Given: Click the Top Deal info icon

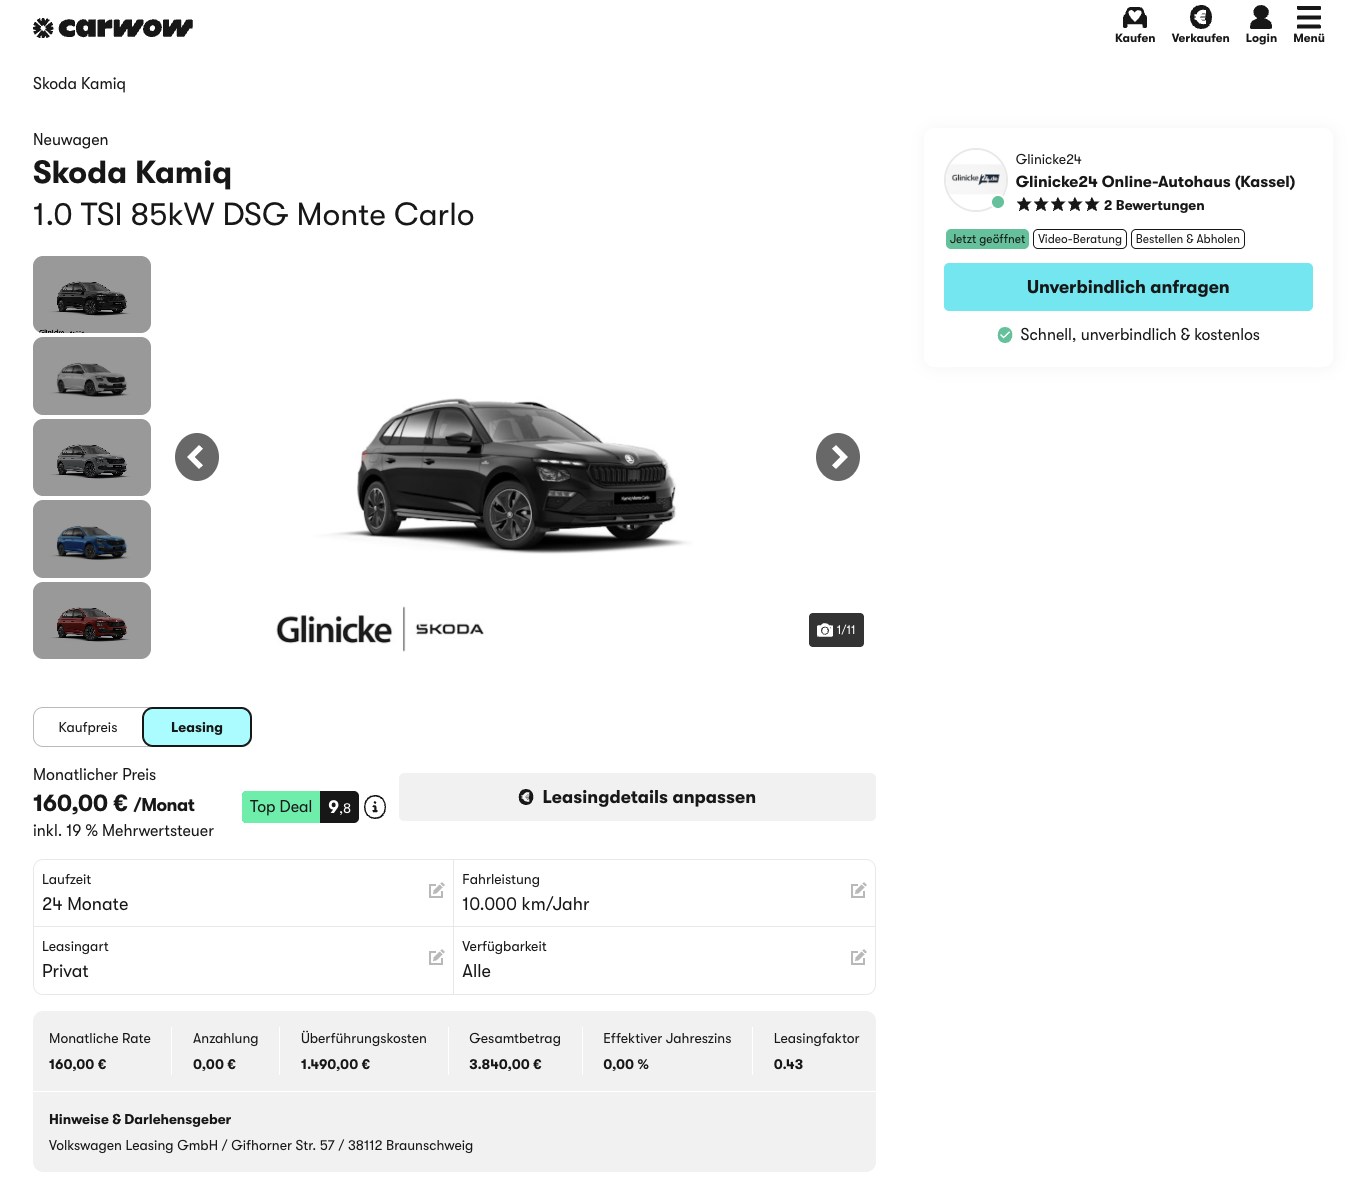Looking at the screenshot, I should (375, 807).
